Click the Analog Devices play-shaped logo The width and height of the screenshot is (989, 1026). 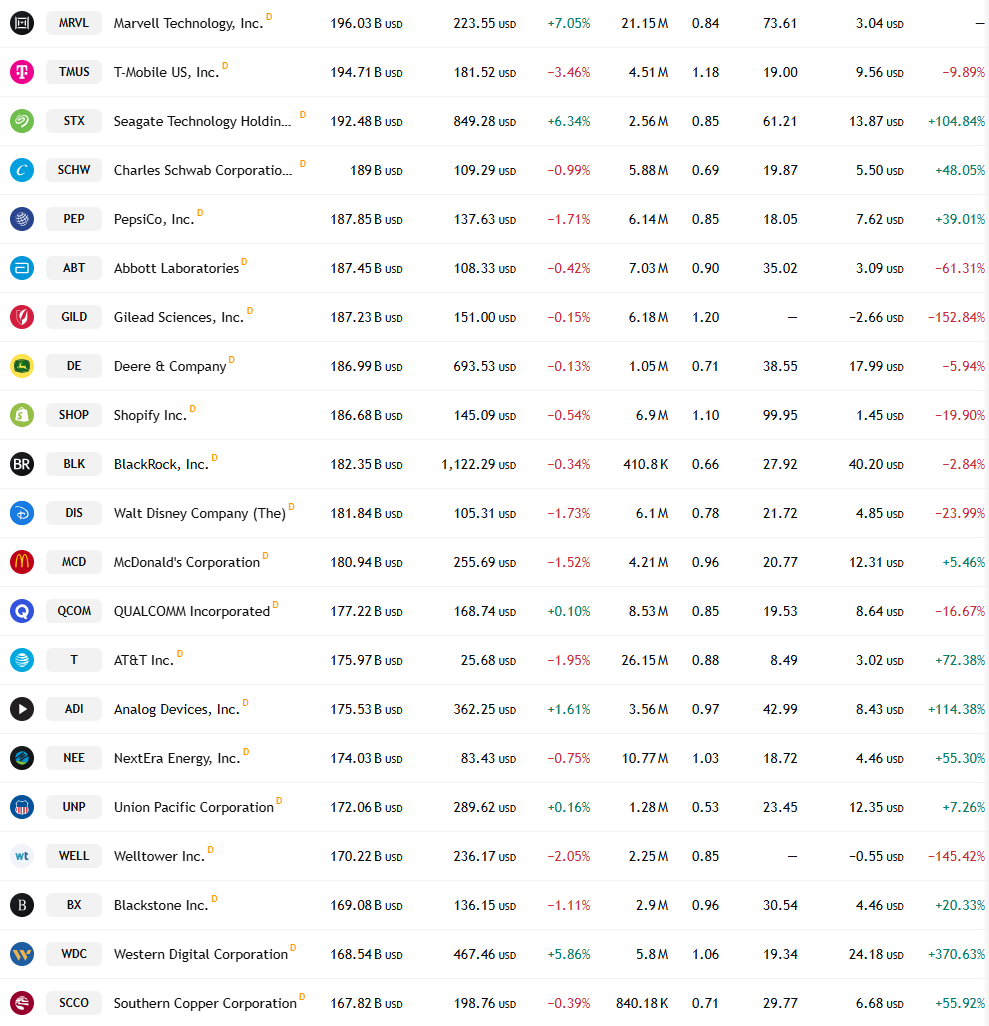click(22, 709)
